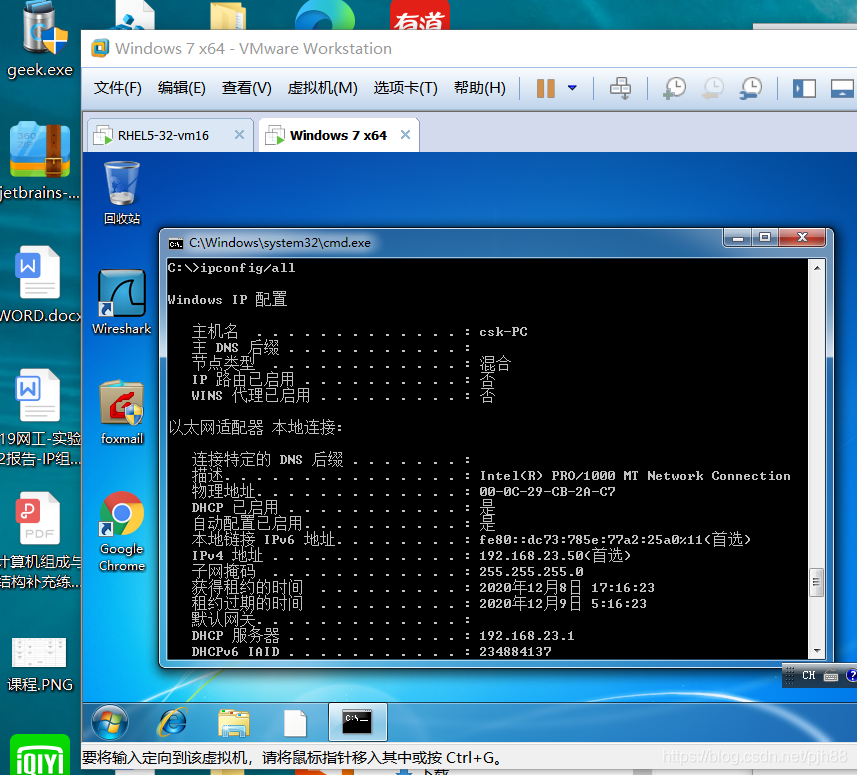Click the cmd scrollbar down arrow
This screenshot has height=775, width=857.
(x=817, y=651)
